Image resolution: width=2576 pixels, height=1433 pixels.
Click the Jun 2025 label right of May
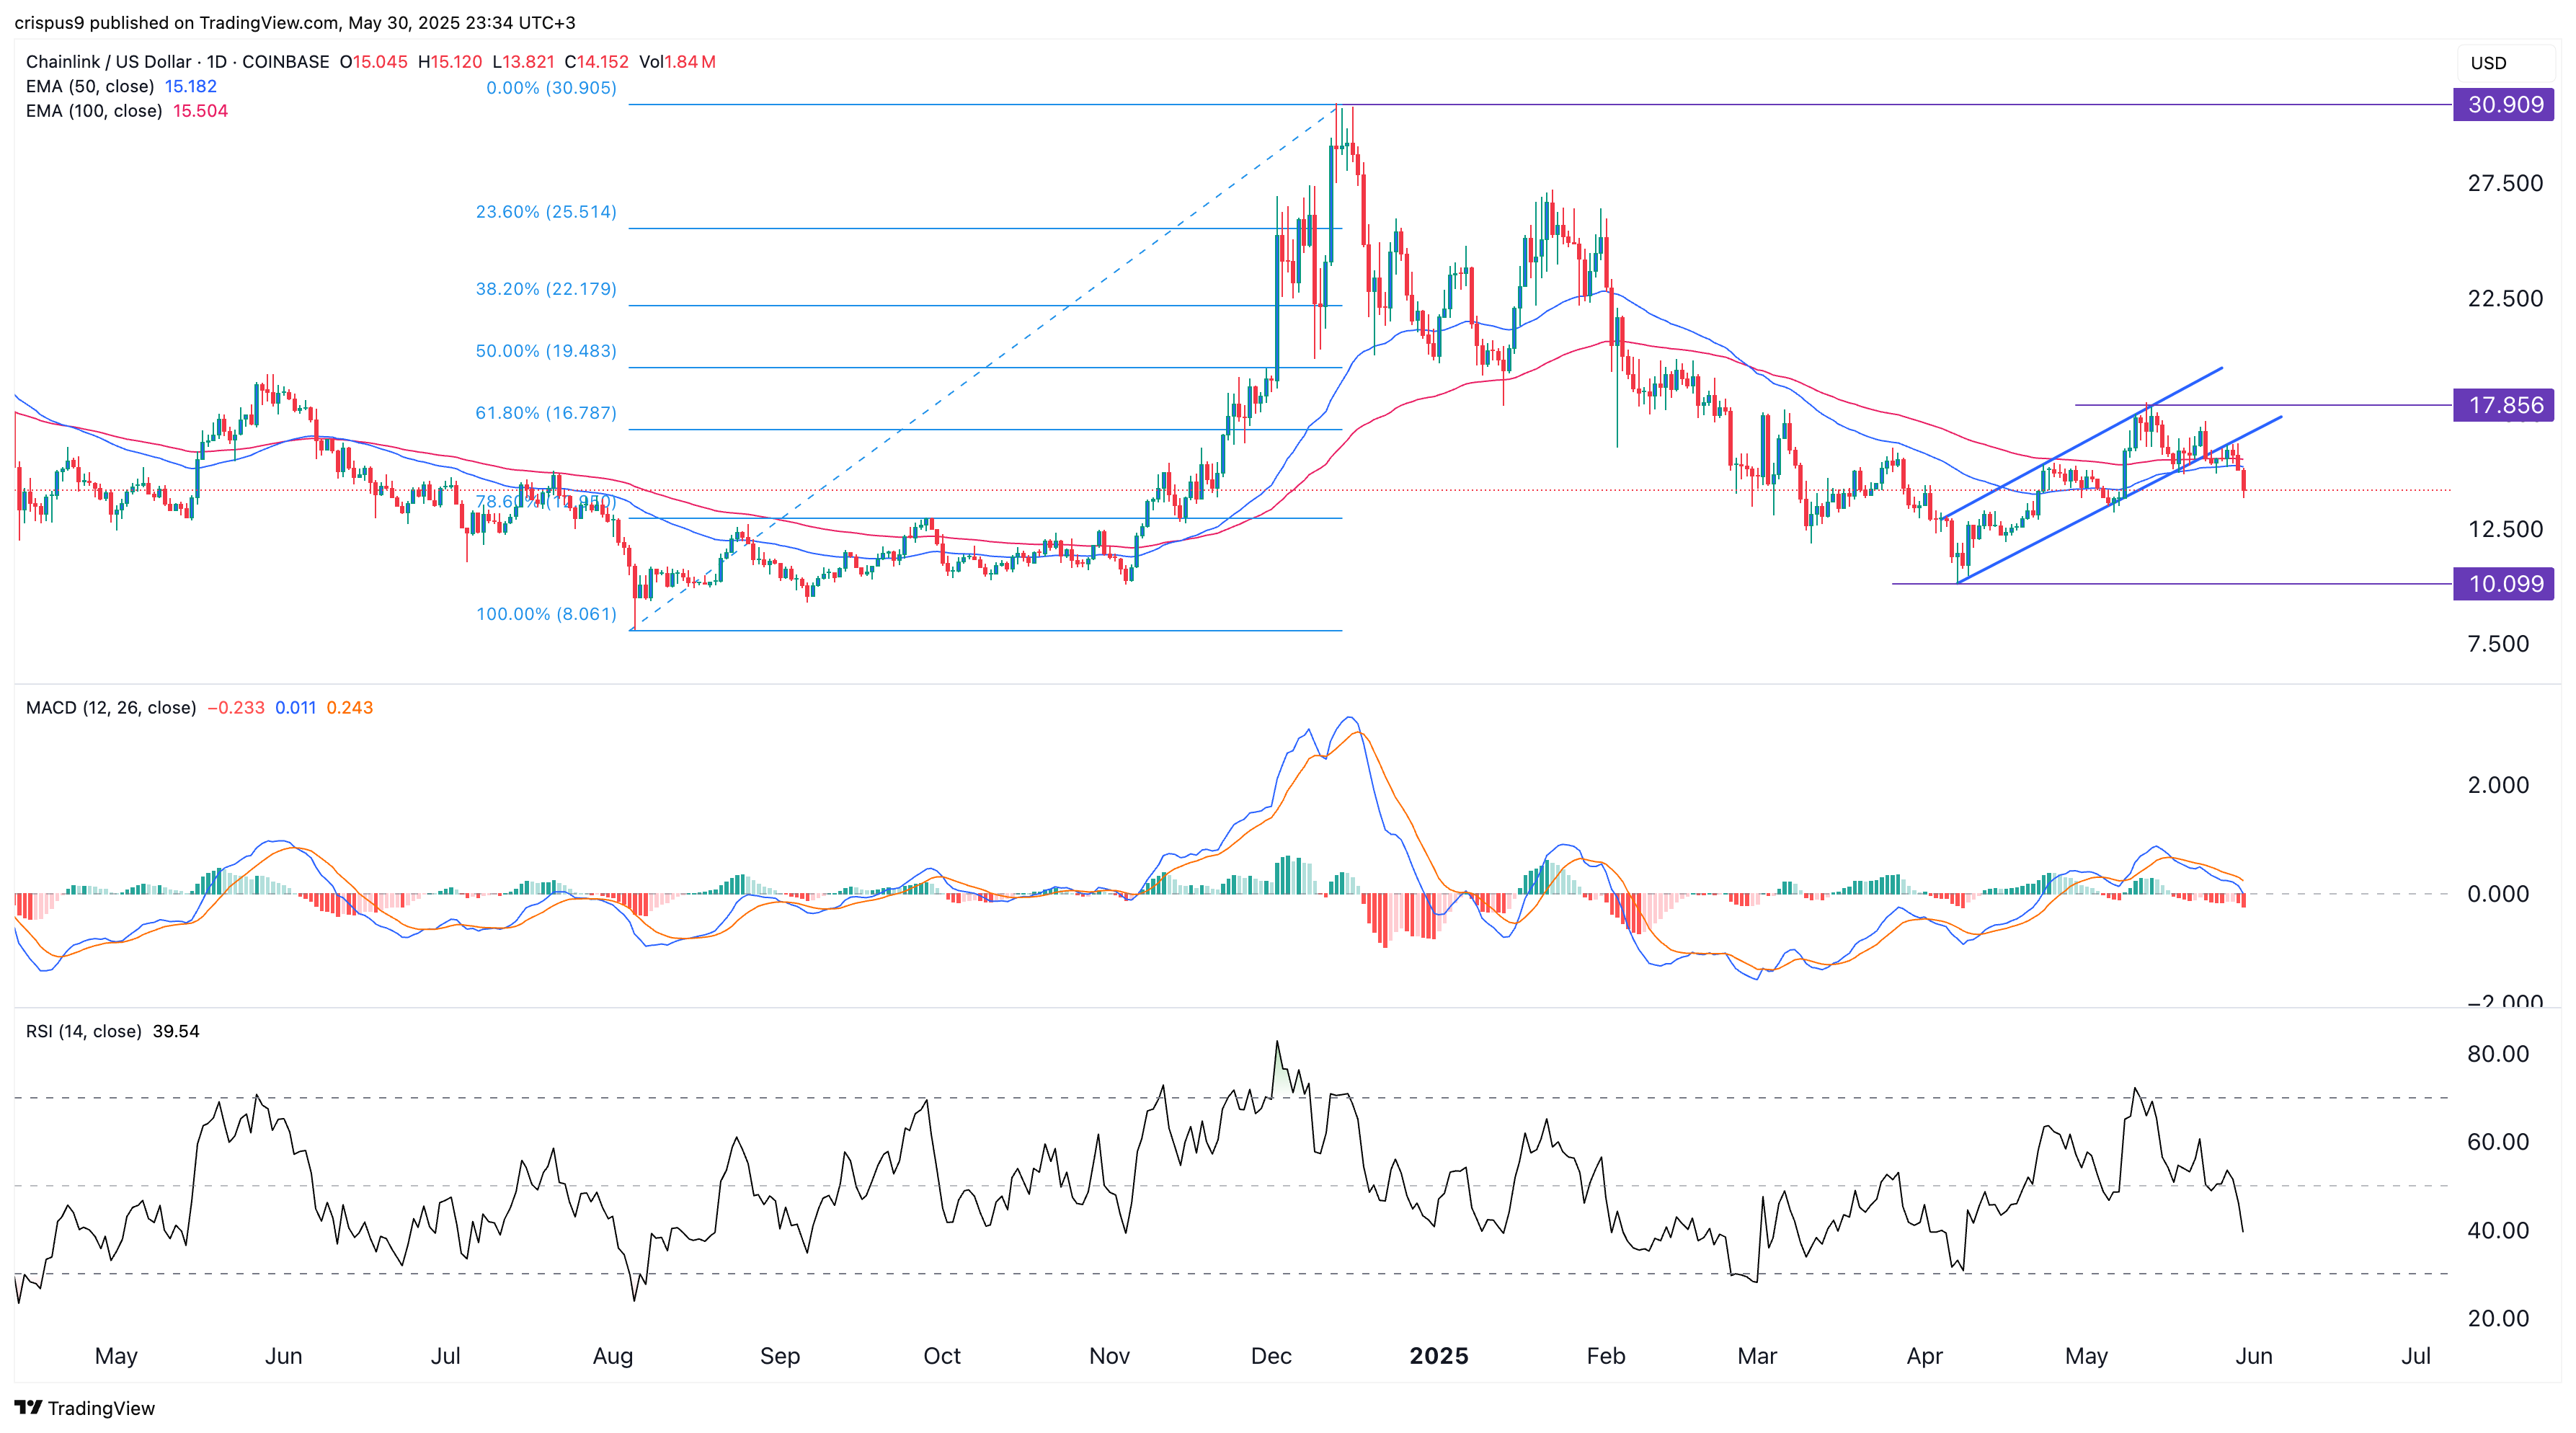(2253, 1356)
